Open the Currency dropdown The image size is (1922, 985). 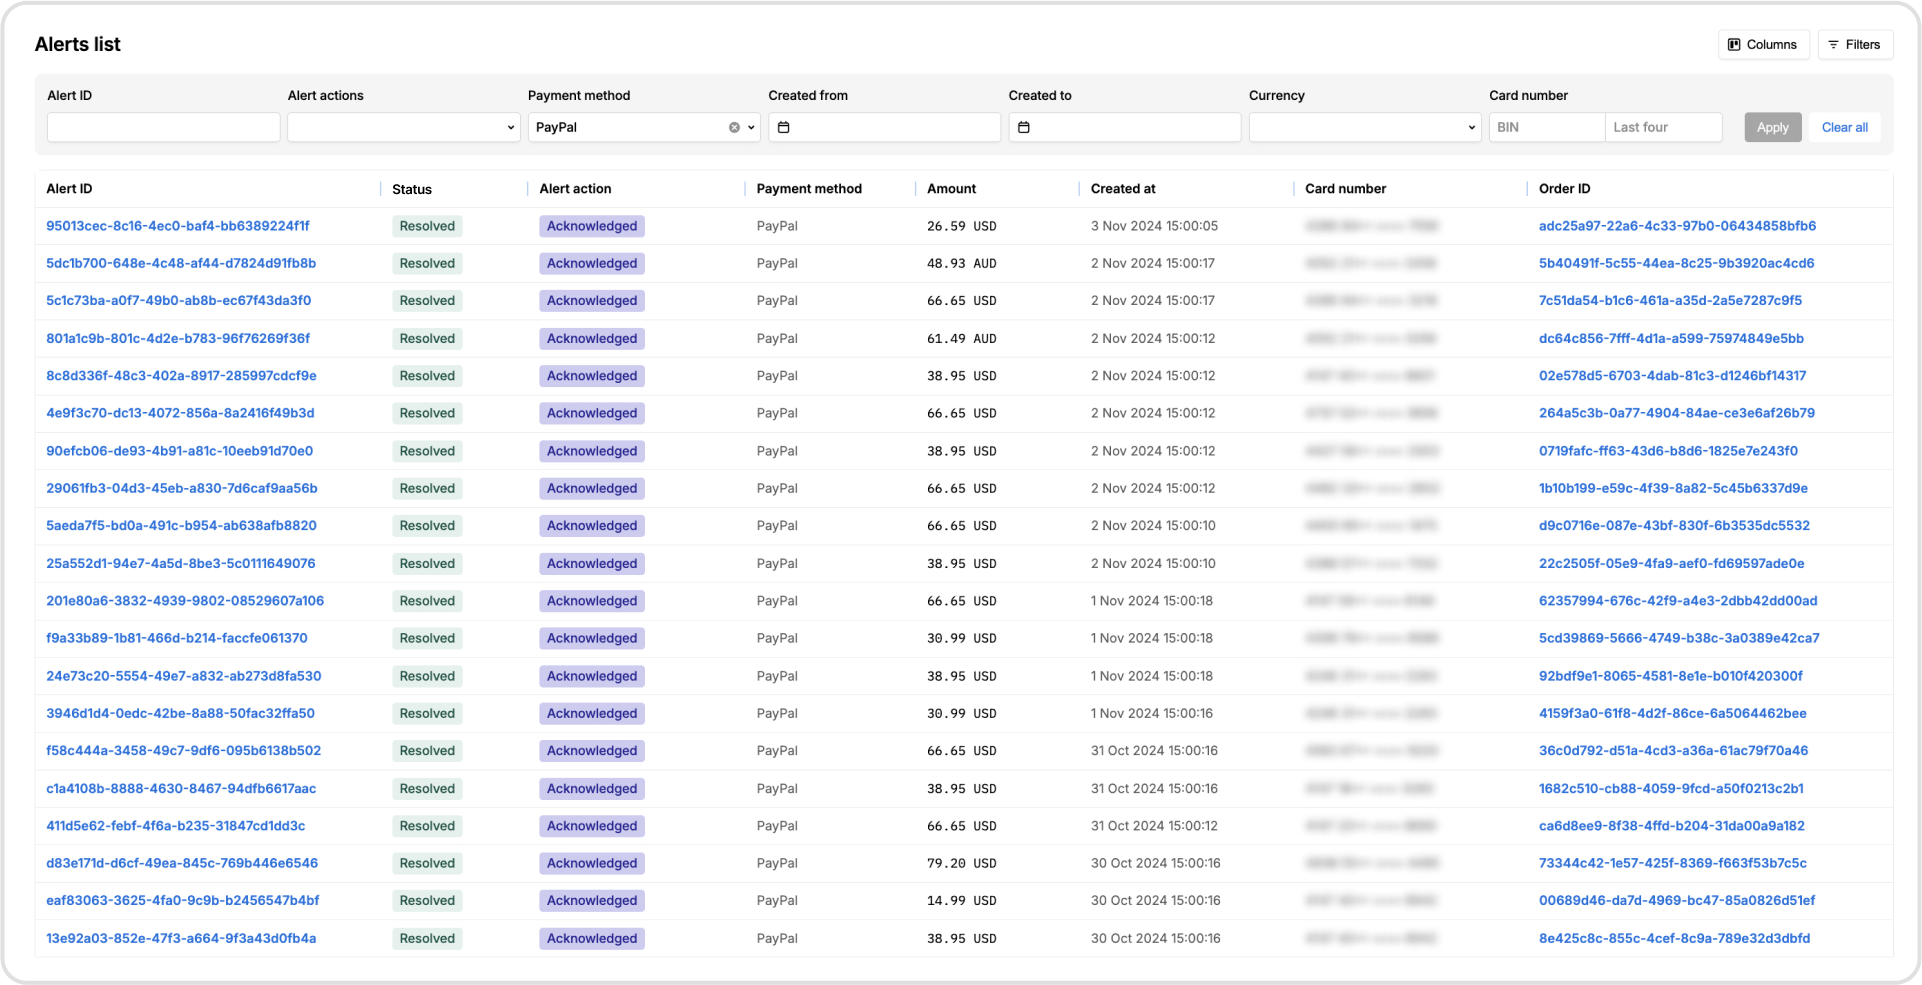click(x=1364, y=127)
